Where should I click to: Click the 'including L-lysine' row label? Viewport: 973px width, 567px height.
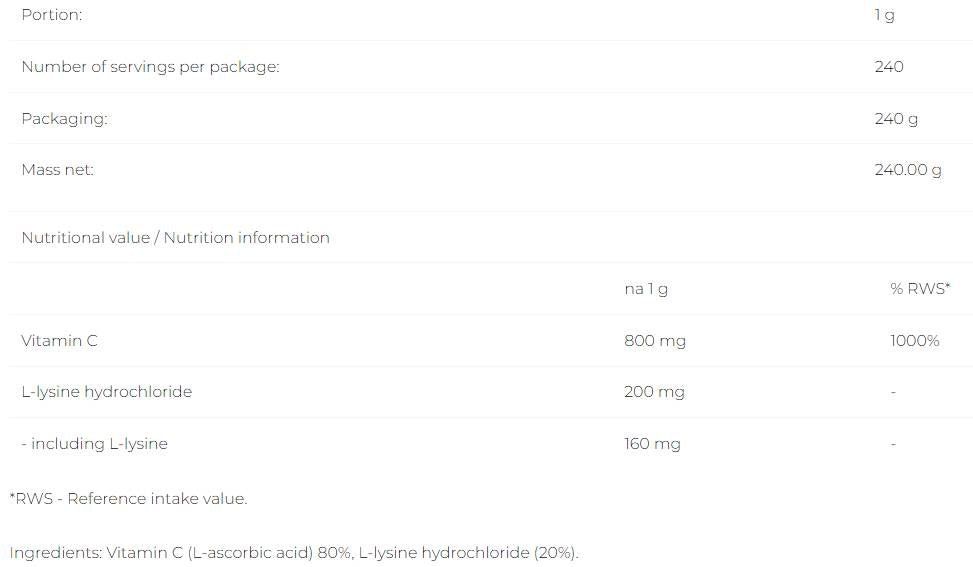click(94, 444)
